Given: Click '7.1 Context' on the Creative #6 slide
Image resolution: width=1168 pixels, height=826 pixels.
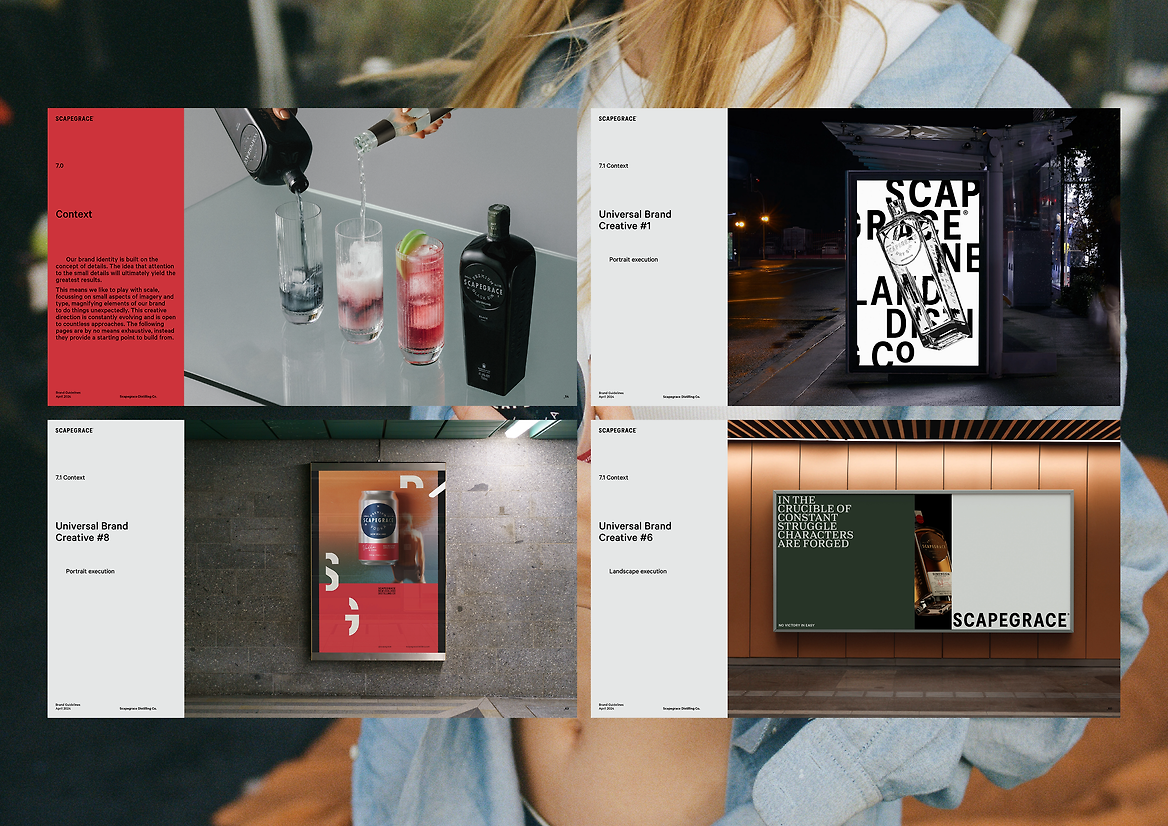Looking at the screenshot, I should (613, 478).
